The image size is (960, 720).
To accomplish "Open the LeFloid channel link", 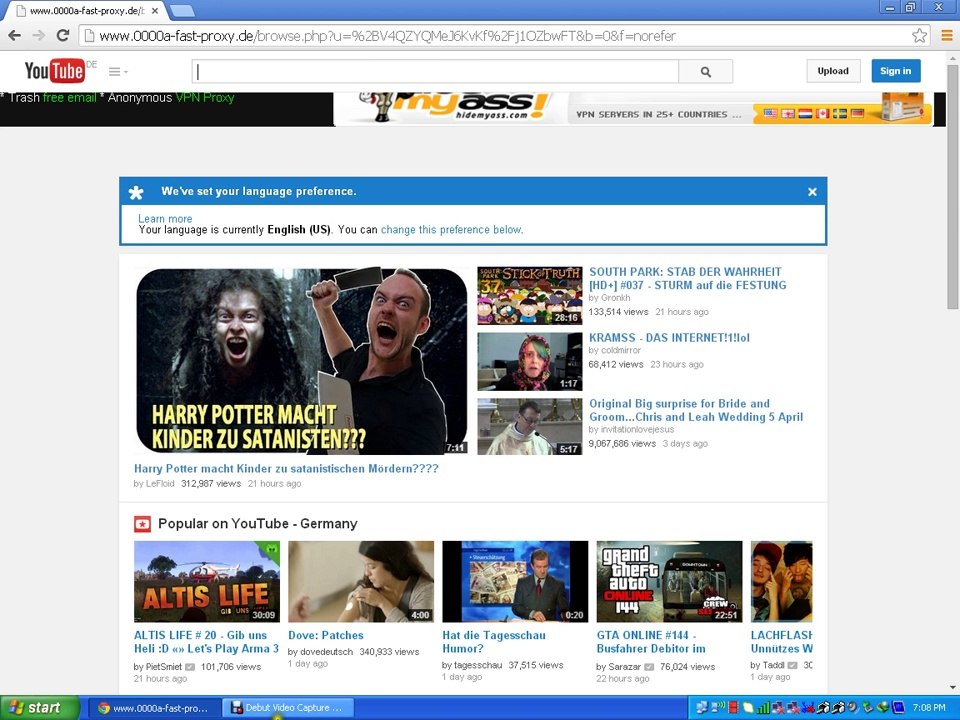I will [x=160, y=484].
